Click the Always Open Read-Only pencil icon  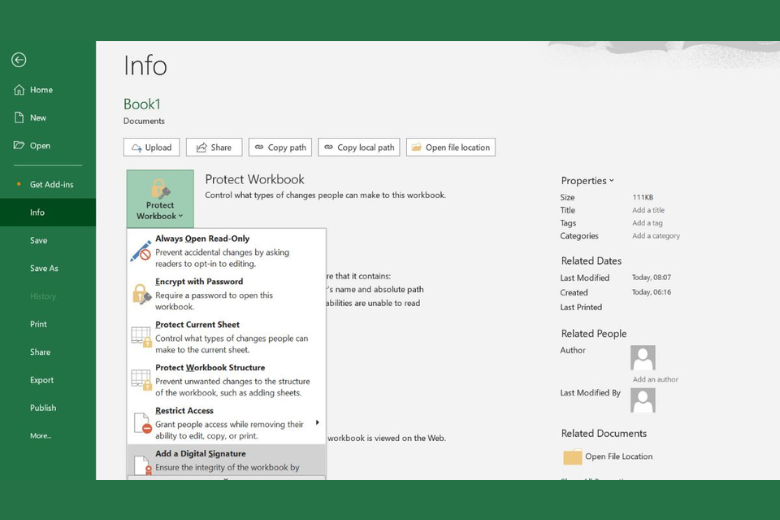141,251
